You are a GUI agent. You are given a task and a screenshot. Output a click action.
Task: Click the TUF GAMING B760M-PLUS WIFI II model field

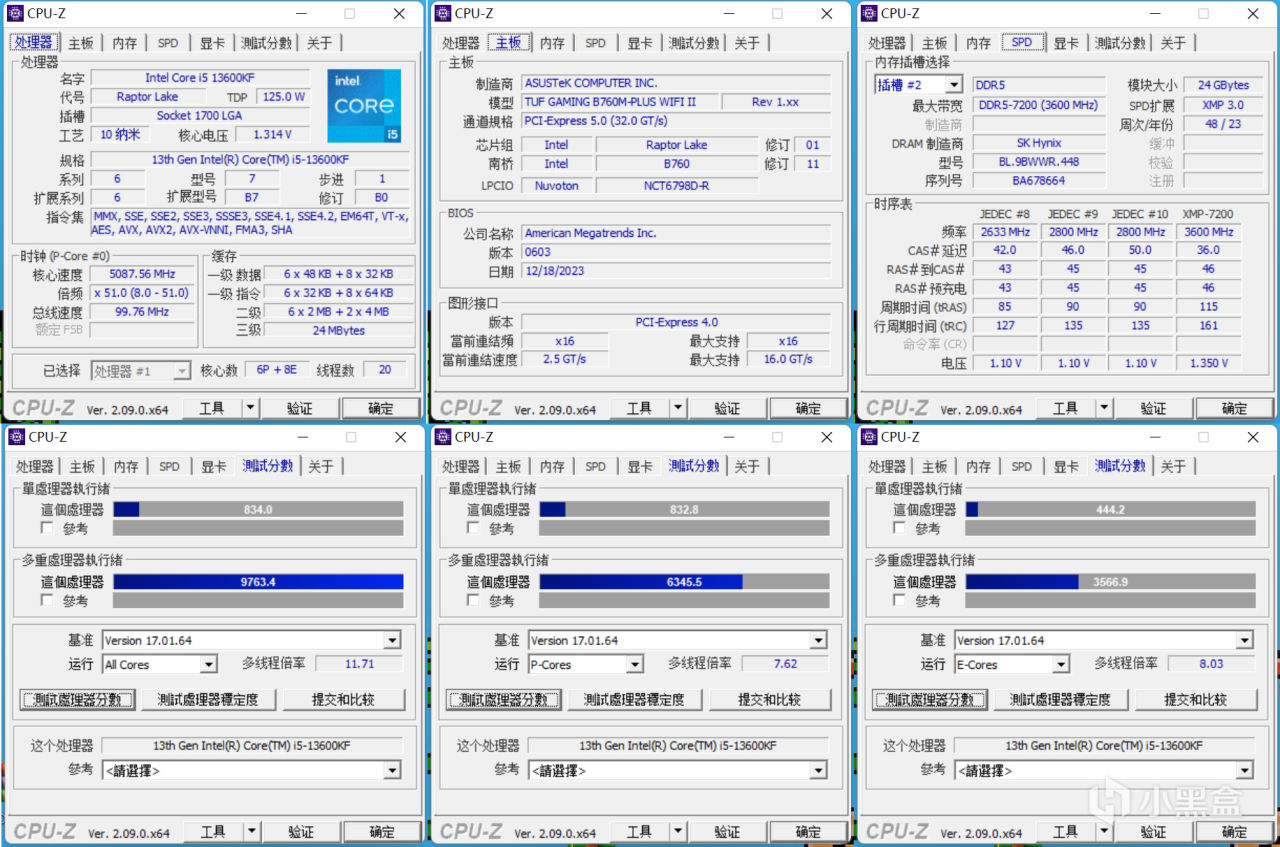621,102
